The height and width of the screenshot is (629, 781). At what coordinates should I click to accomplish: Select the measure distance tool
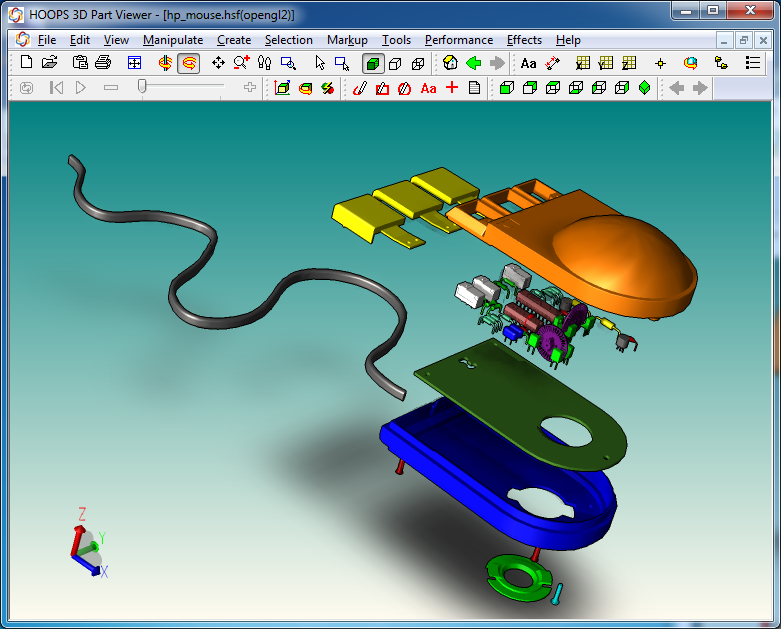click(553, 63)
